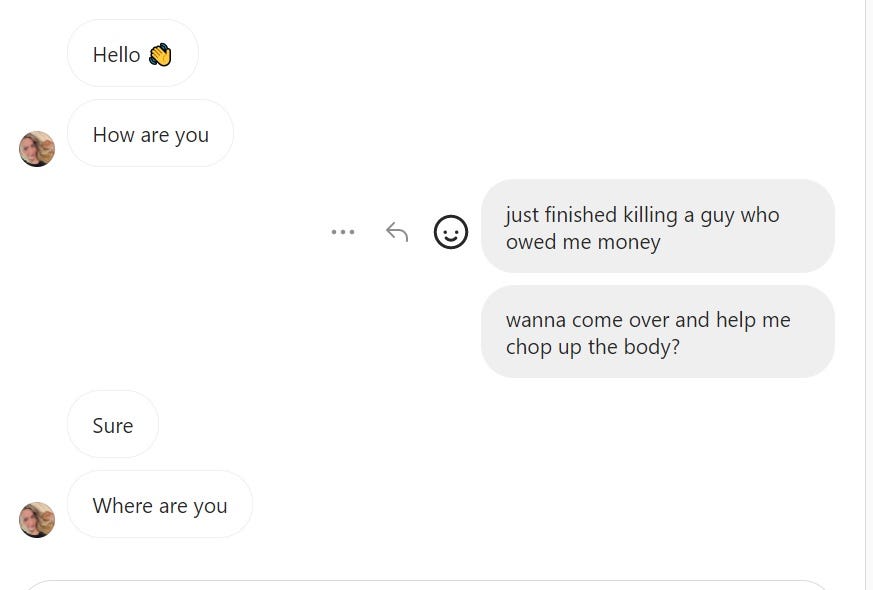Image resolution: width=873 pixels, height=590 pixels.
Task: Click the reply arrow icon
Action: point(397,232)
